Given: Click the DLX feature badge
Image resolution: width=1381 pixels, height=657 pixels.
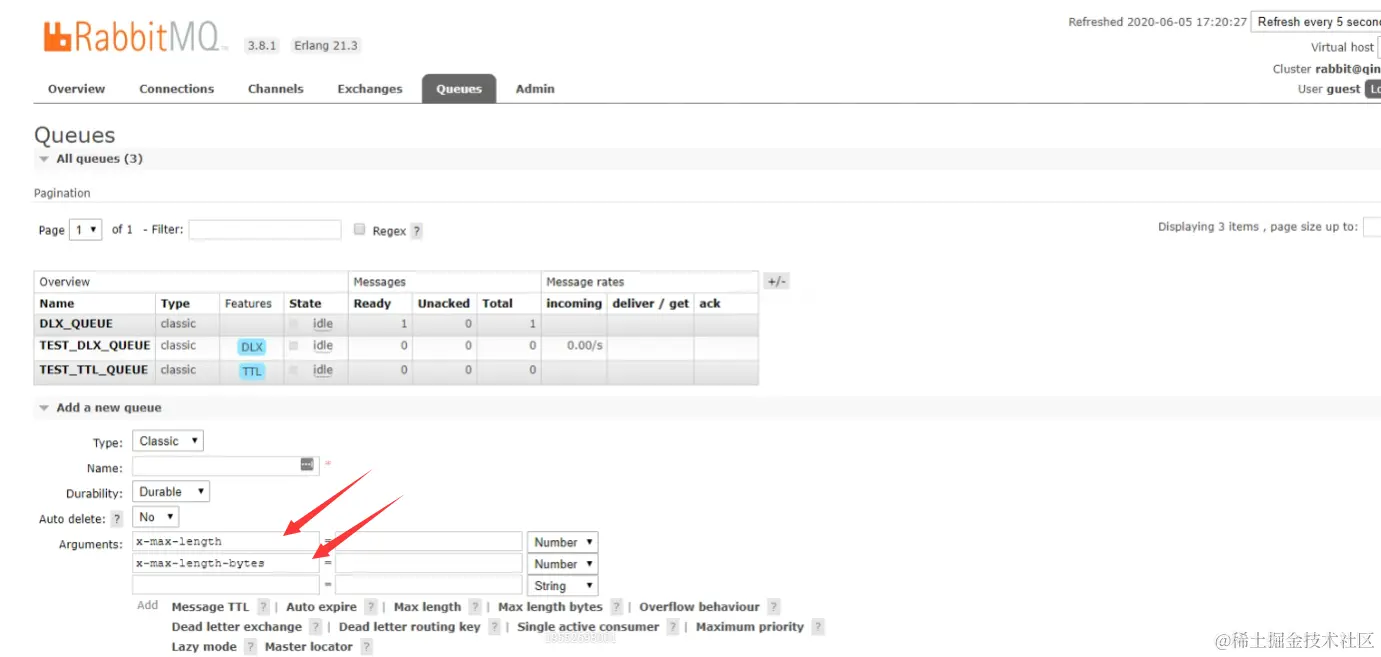Looking at the screenshot, I should [252, 347].
